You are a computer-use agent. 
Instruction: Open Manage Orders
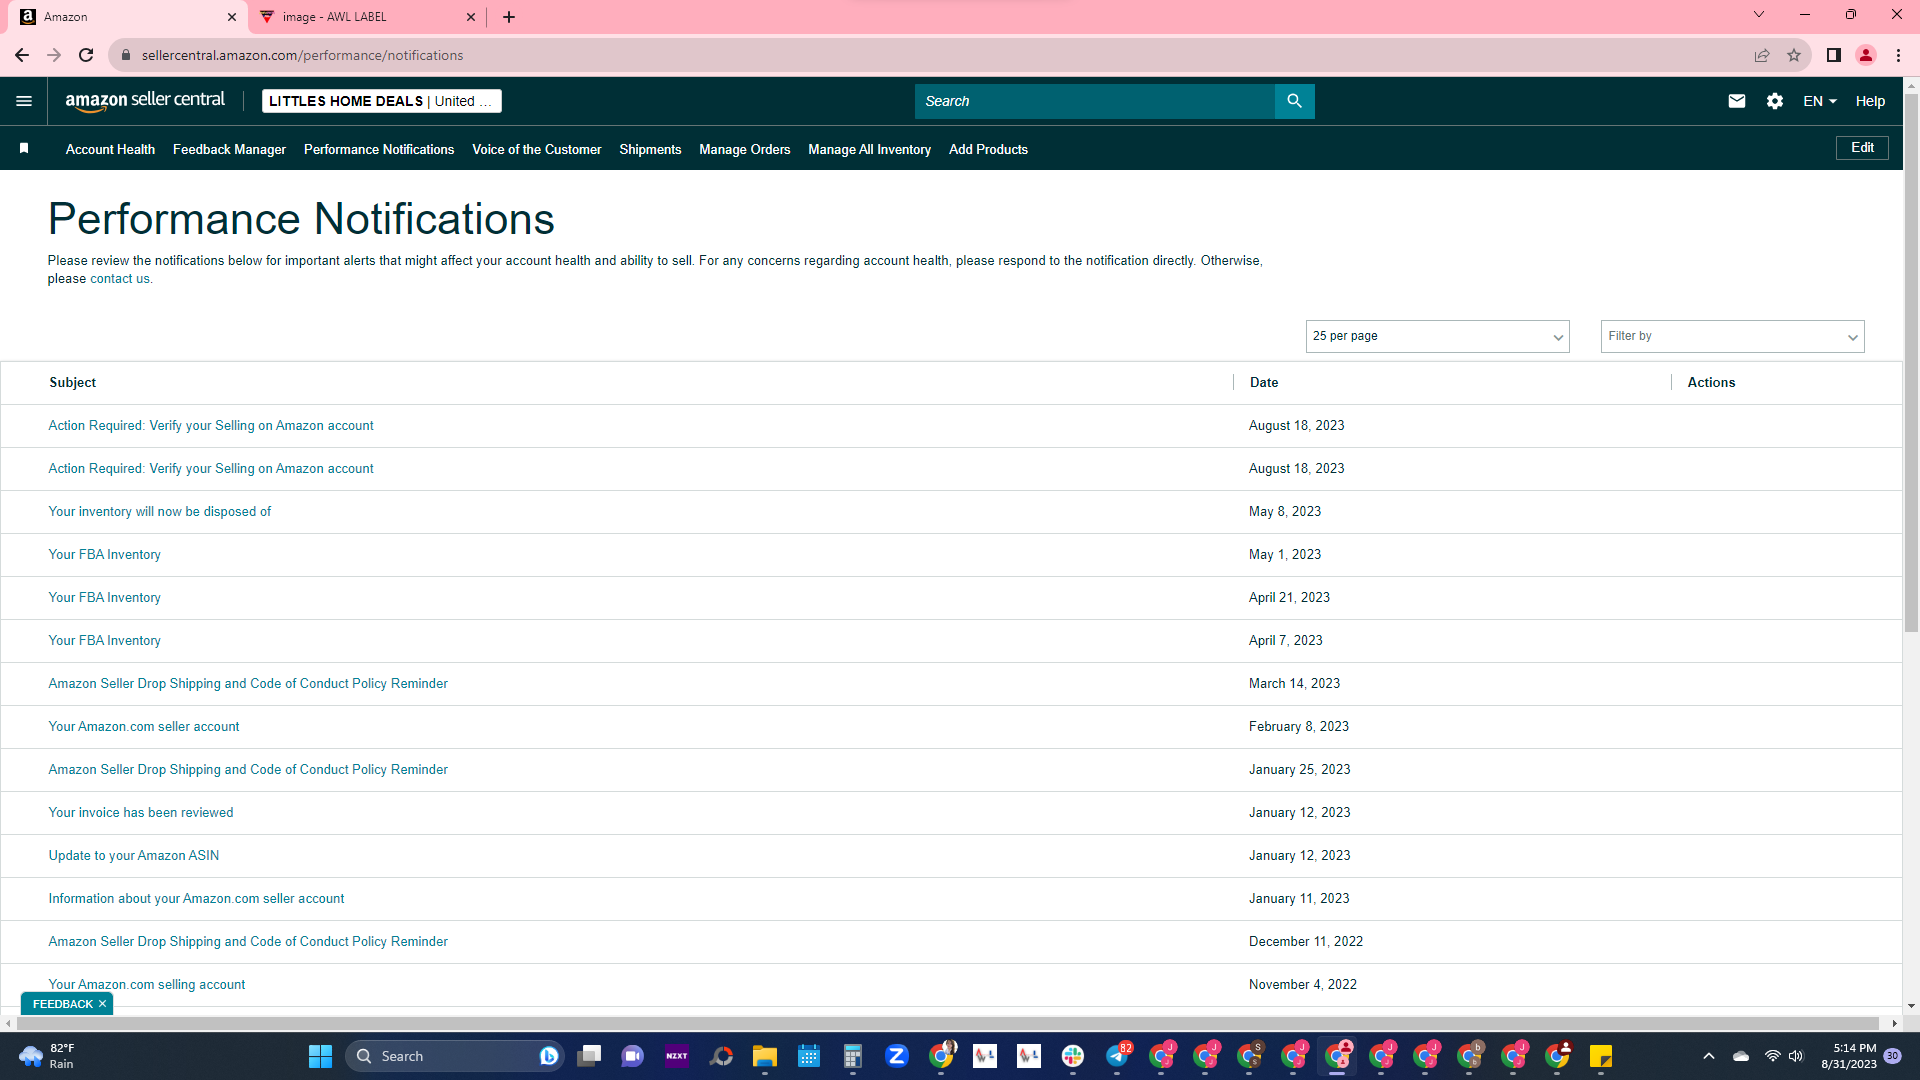coord(745,149)
